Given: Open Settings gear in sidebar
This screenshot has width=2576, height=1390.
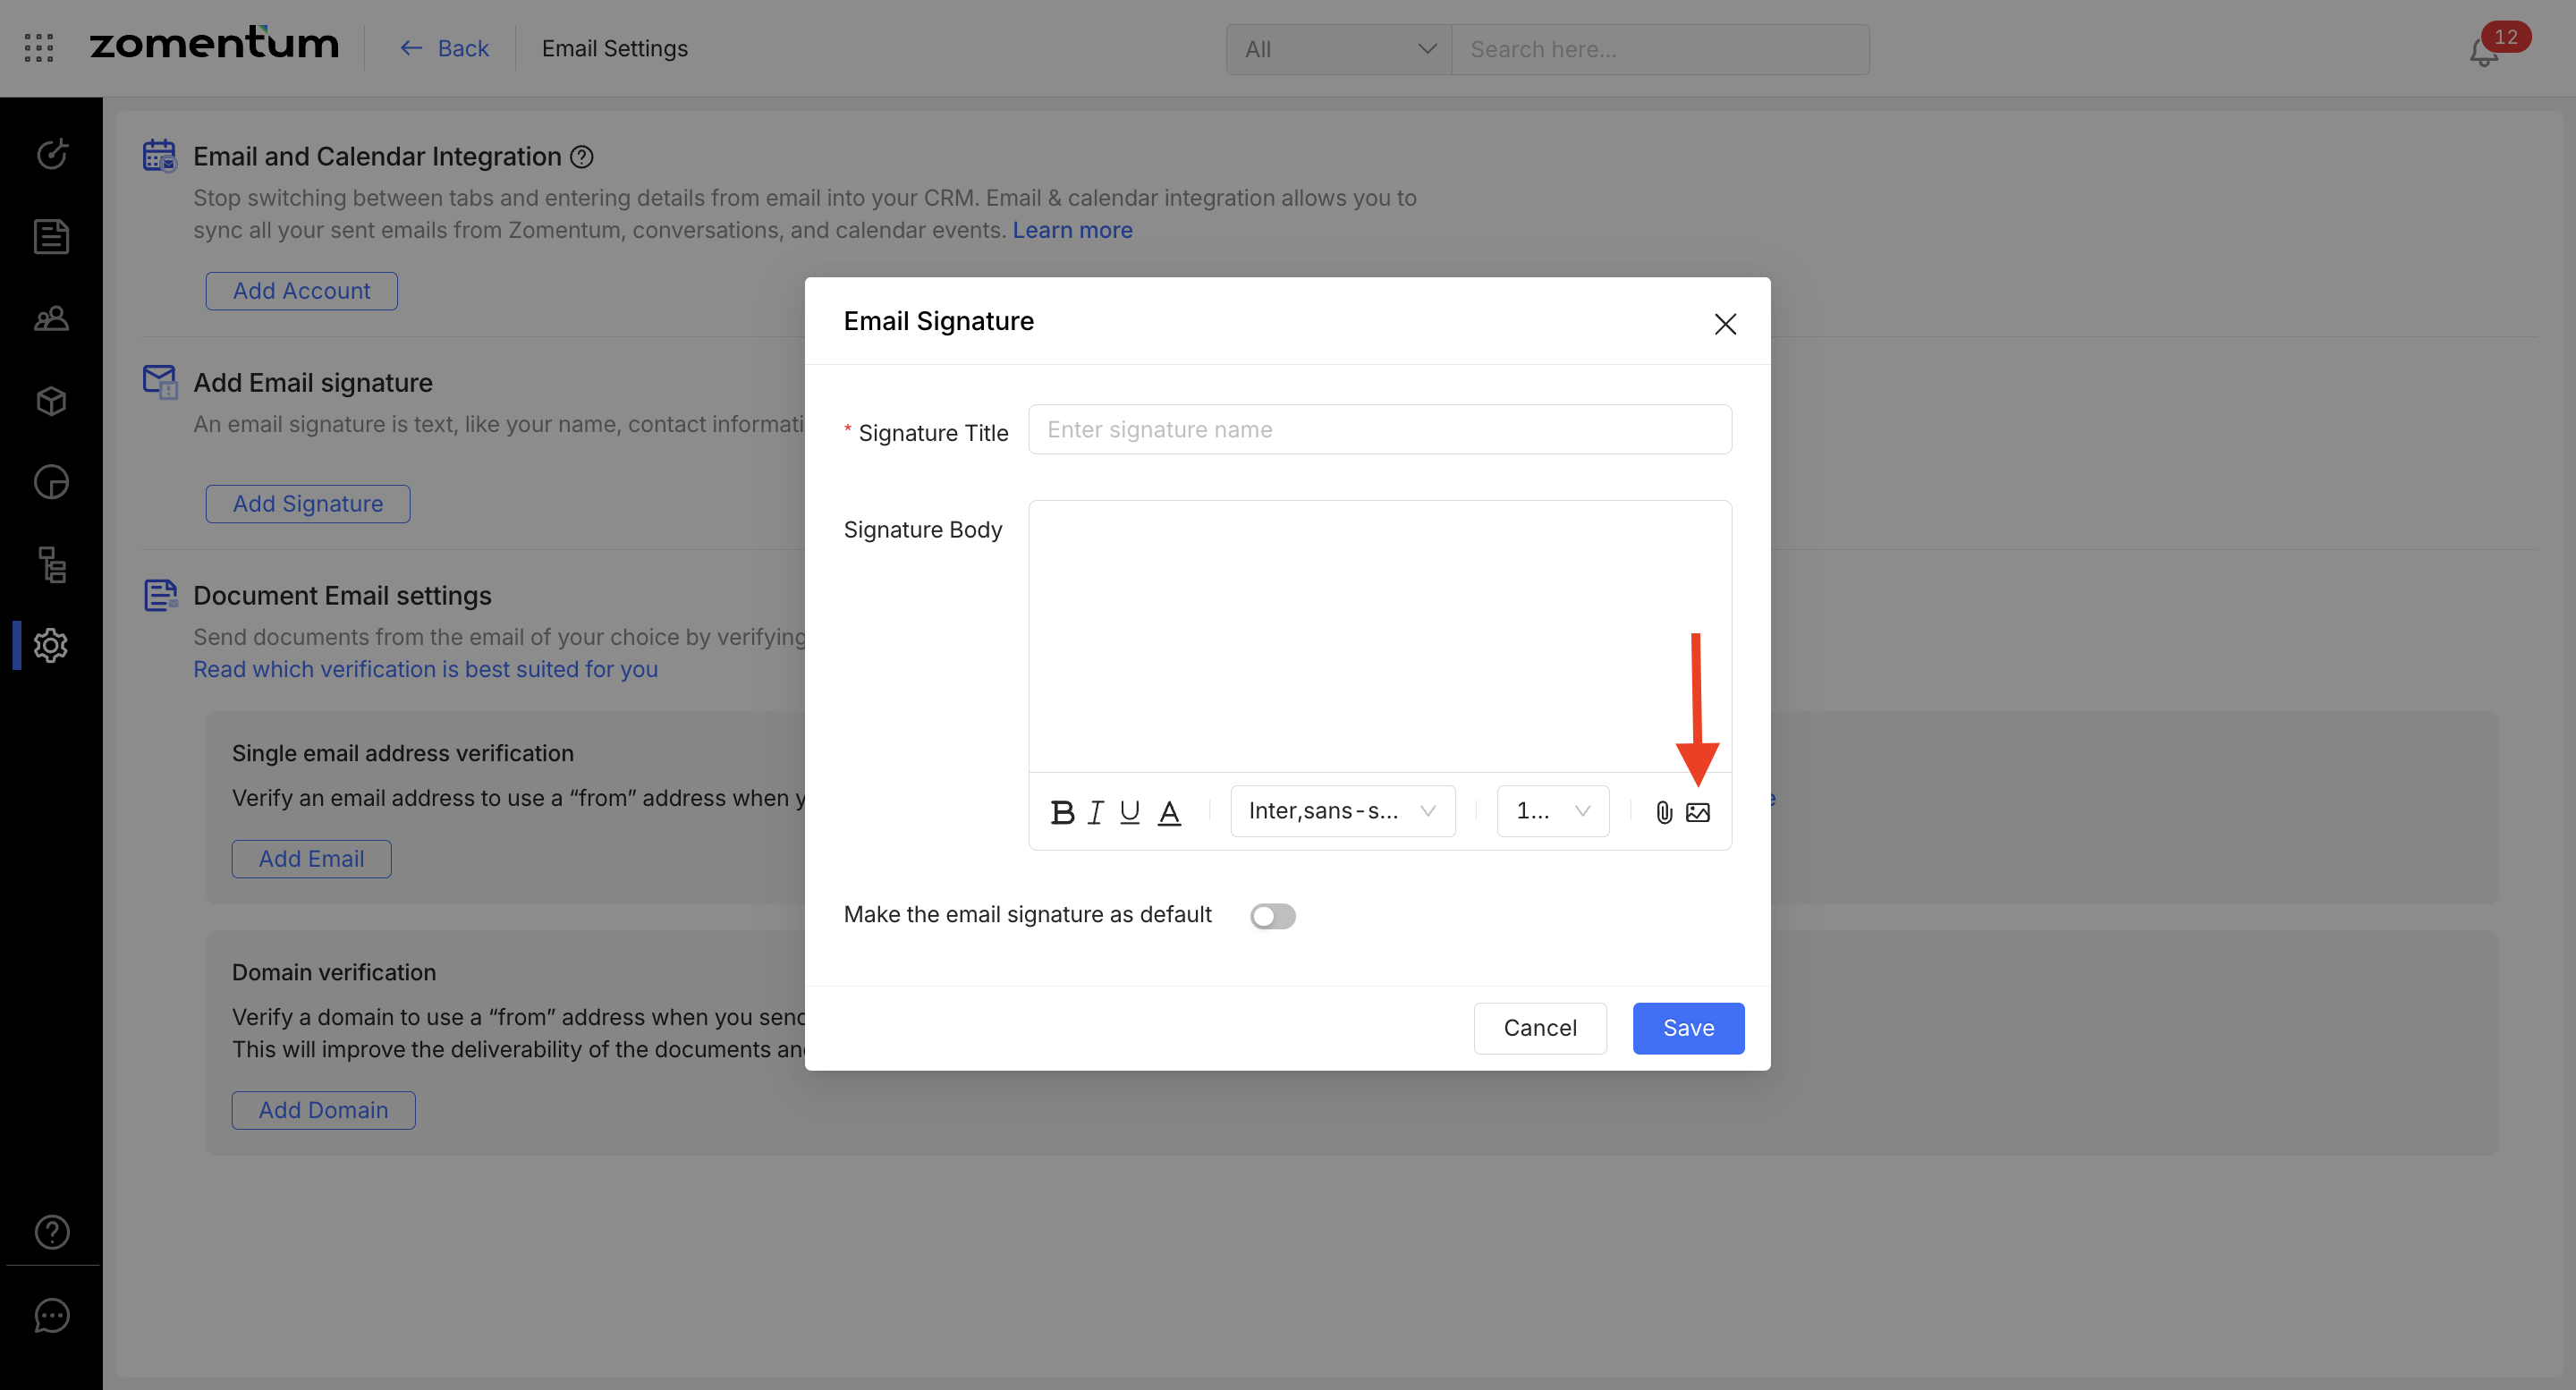Looking at the screenshot, I should [51, 645].
